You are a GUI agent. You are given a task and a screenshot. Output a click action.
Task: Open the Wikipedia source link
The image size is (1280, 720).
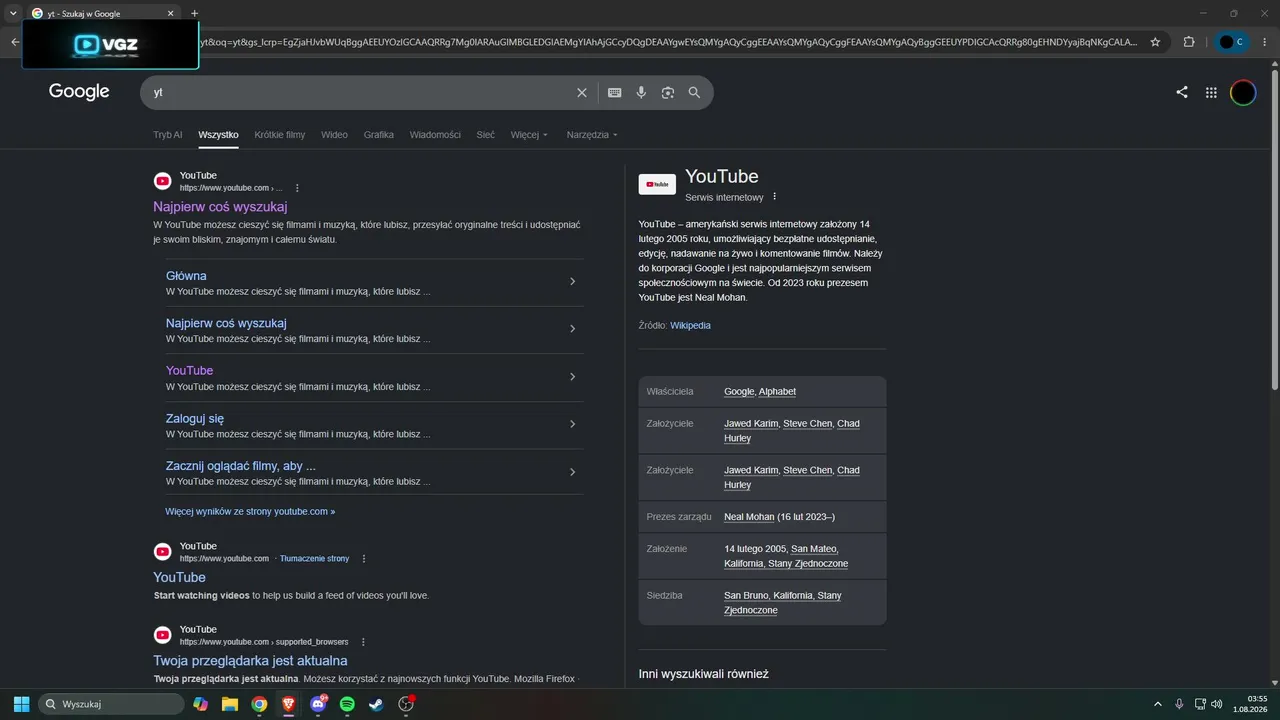point(690,326)
